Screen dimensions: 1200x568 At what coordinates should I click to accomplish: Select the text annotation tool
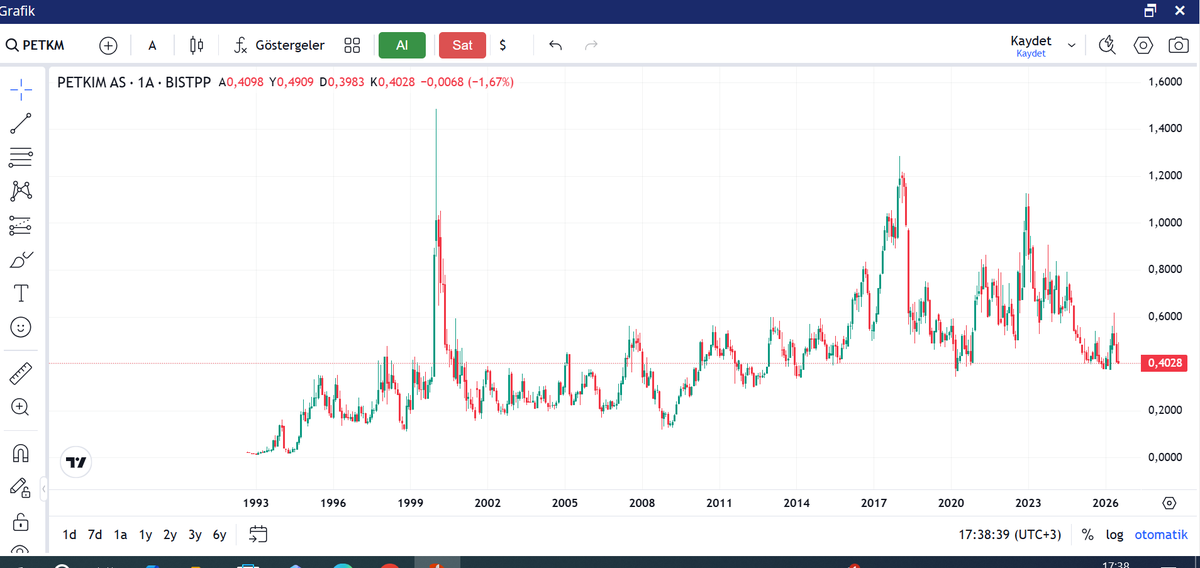click(21, 293)
